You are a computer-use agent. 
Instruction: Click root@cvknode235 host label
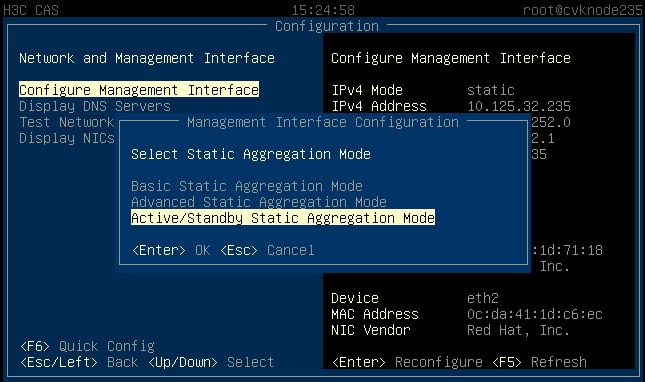[x=582, y=10]
